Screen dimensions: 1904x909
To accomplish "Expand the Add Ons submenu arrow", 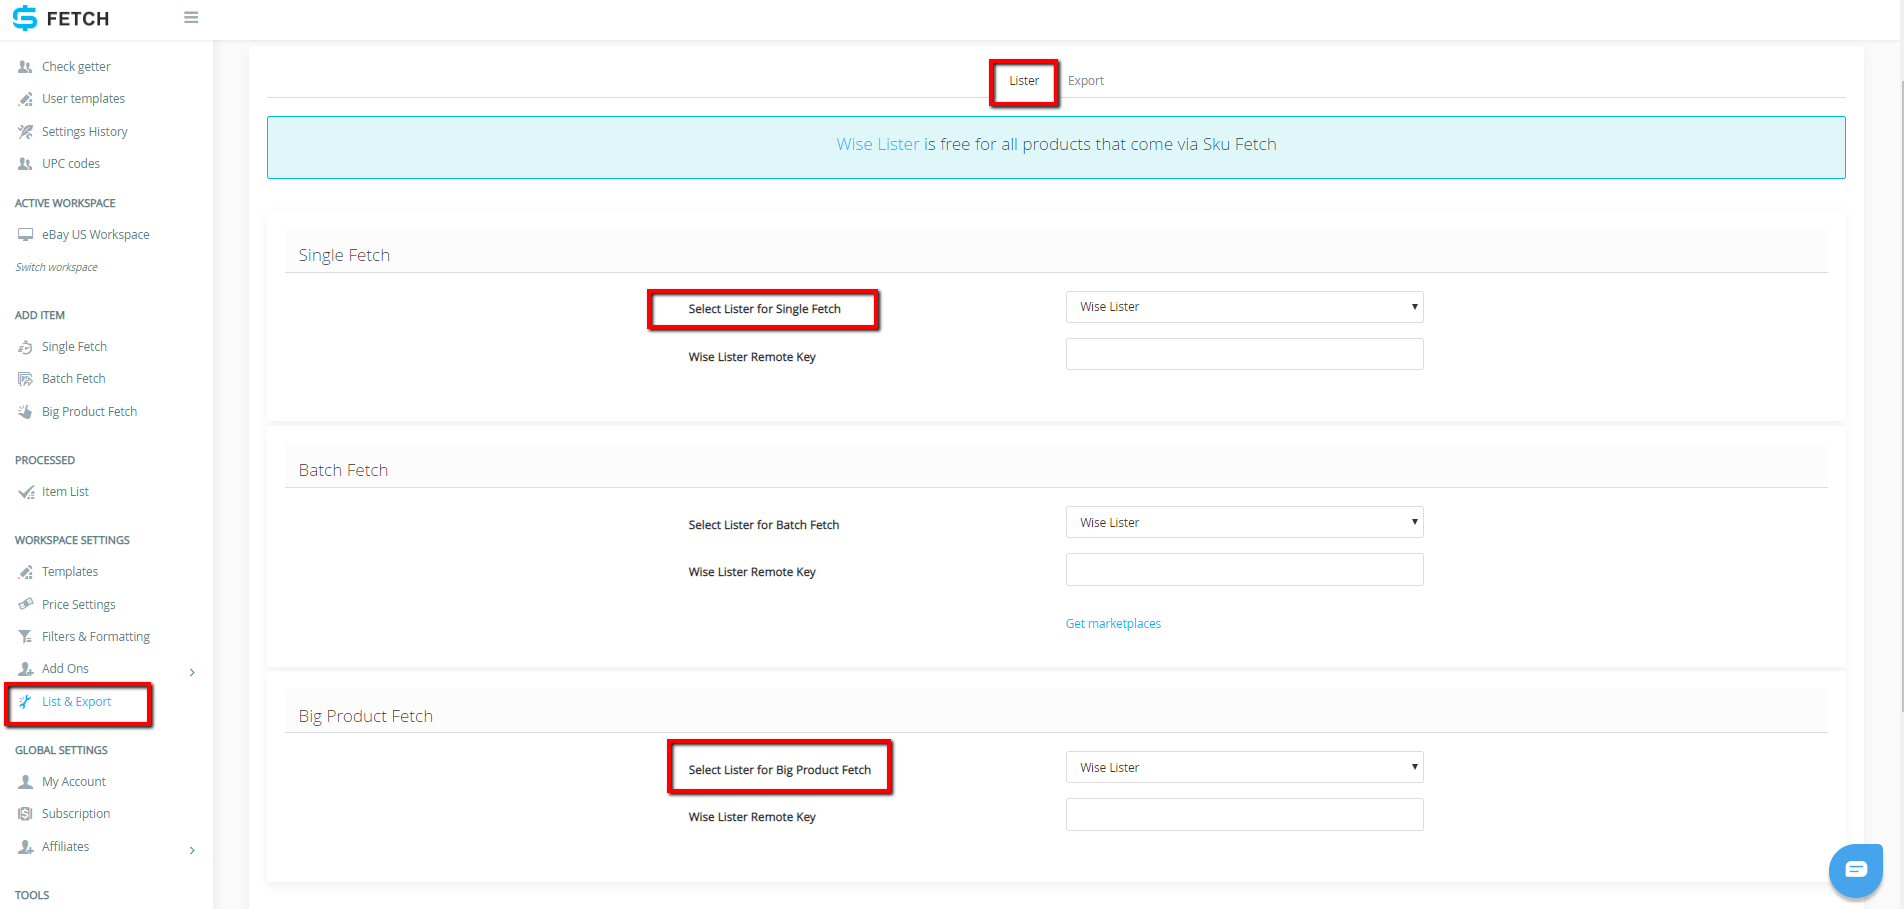I will [192, 672].
